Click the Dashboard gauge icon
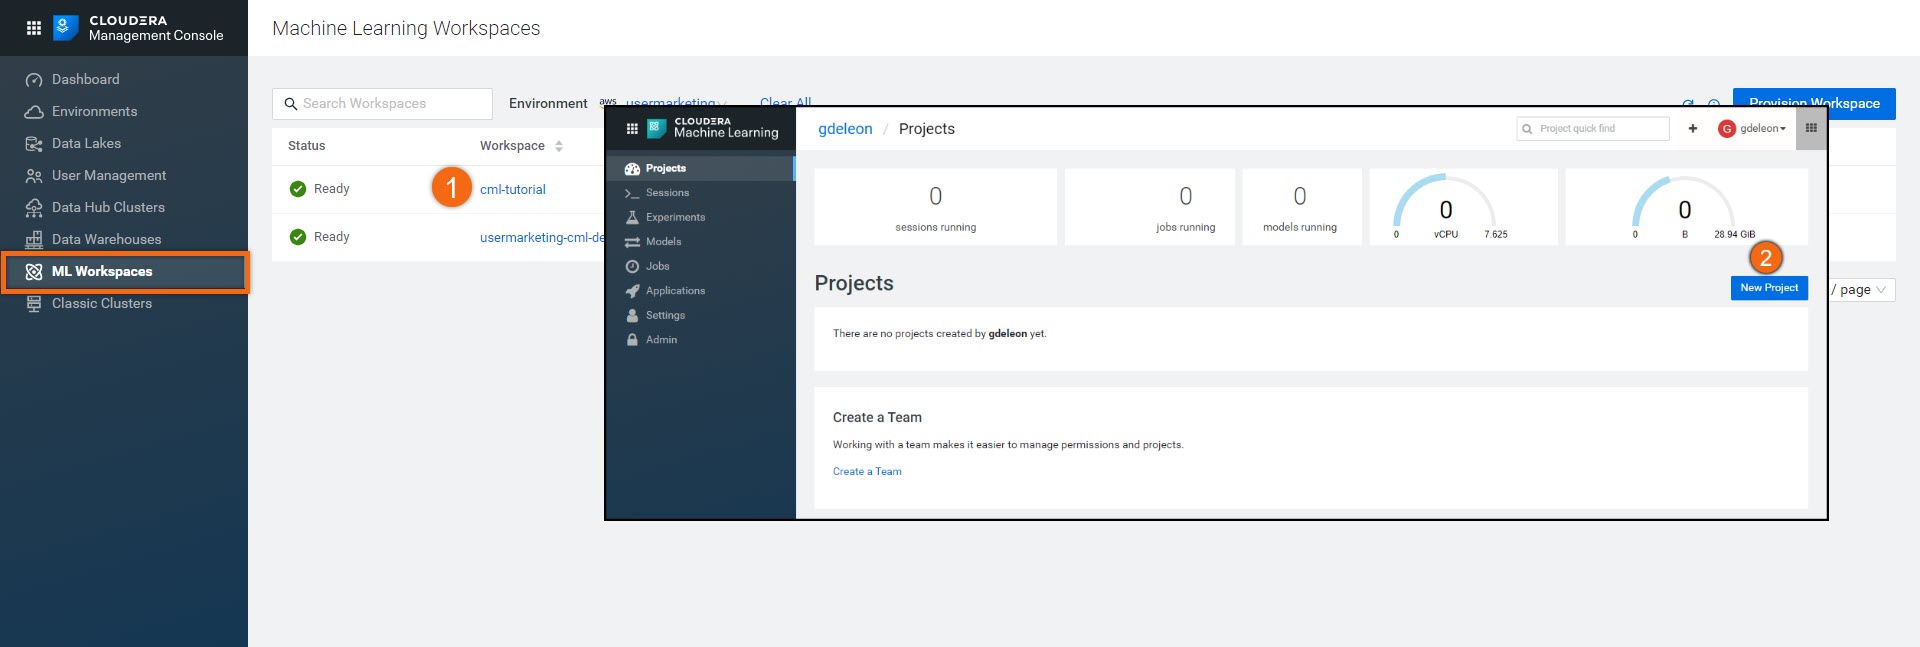Viewport: 1920px width, 647px height. click(34, 80)
